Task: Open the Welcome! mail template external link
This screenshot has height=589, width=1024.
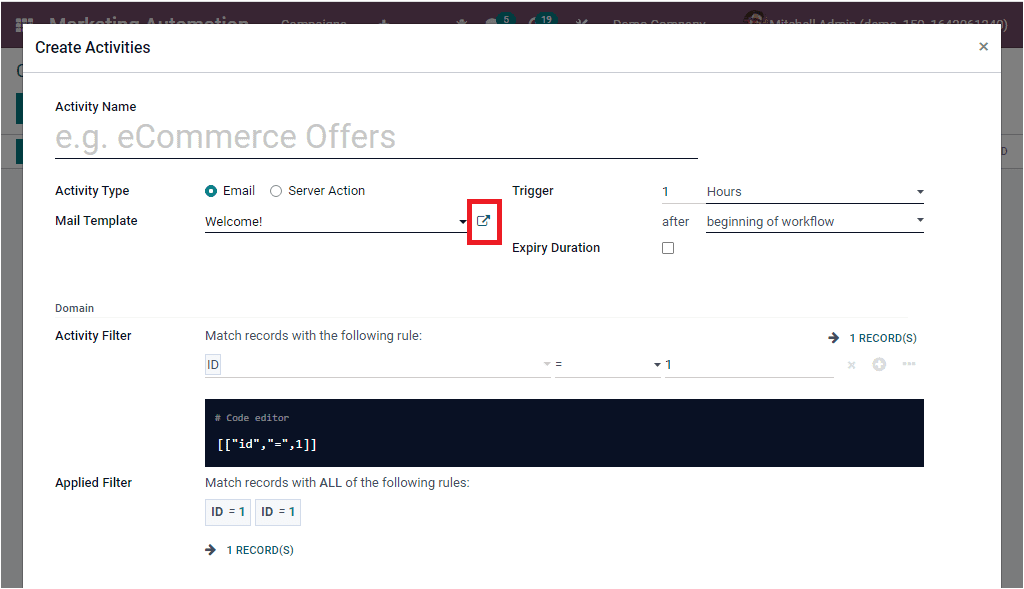Action: point(483,221)
